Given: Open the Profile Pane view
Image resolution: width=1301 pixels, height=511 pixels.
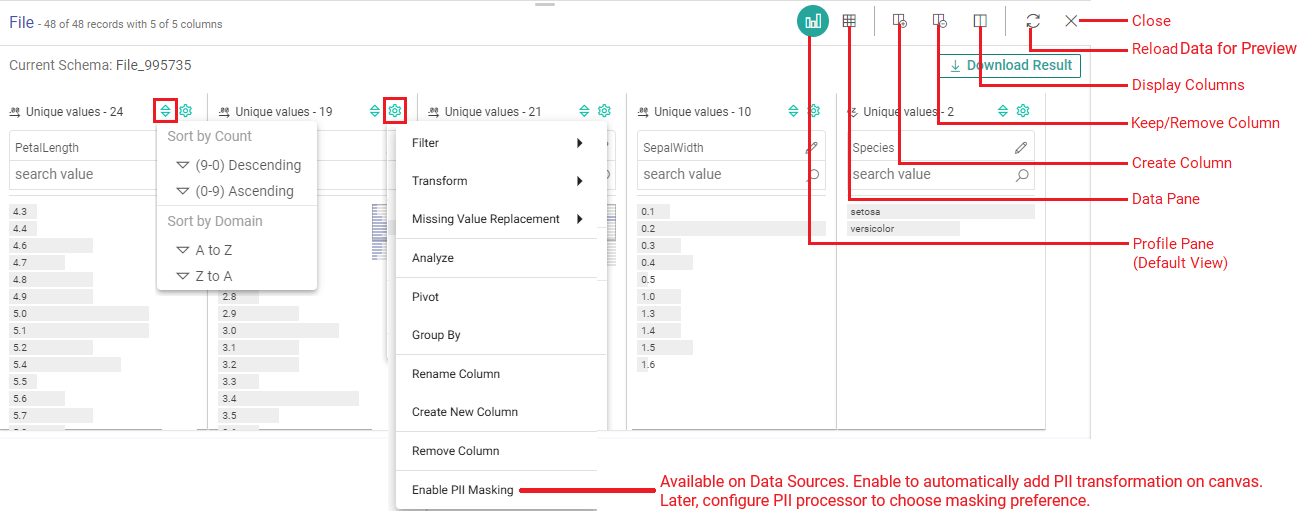Looking at the screenshot, I should (813, 21).
